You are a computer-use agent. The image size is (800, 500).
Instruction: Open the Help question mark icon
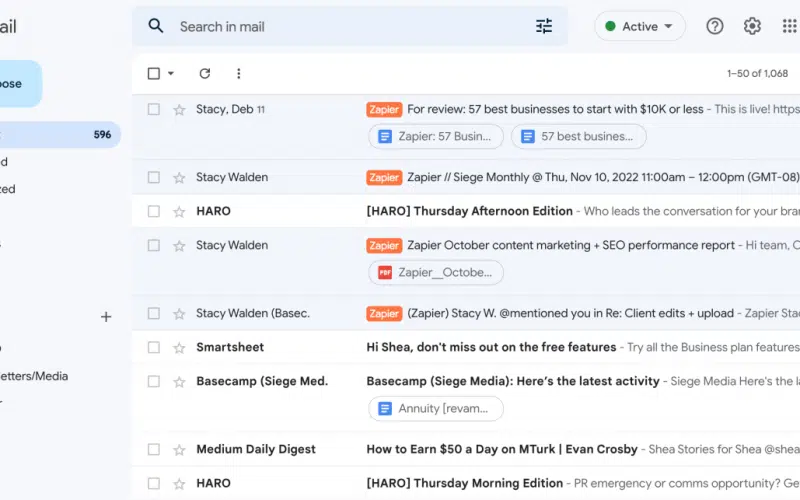coord(714,27)
